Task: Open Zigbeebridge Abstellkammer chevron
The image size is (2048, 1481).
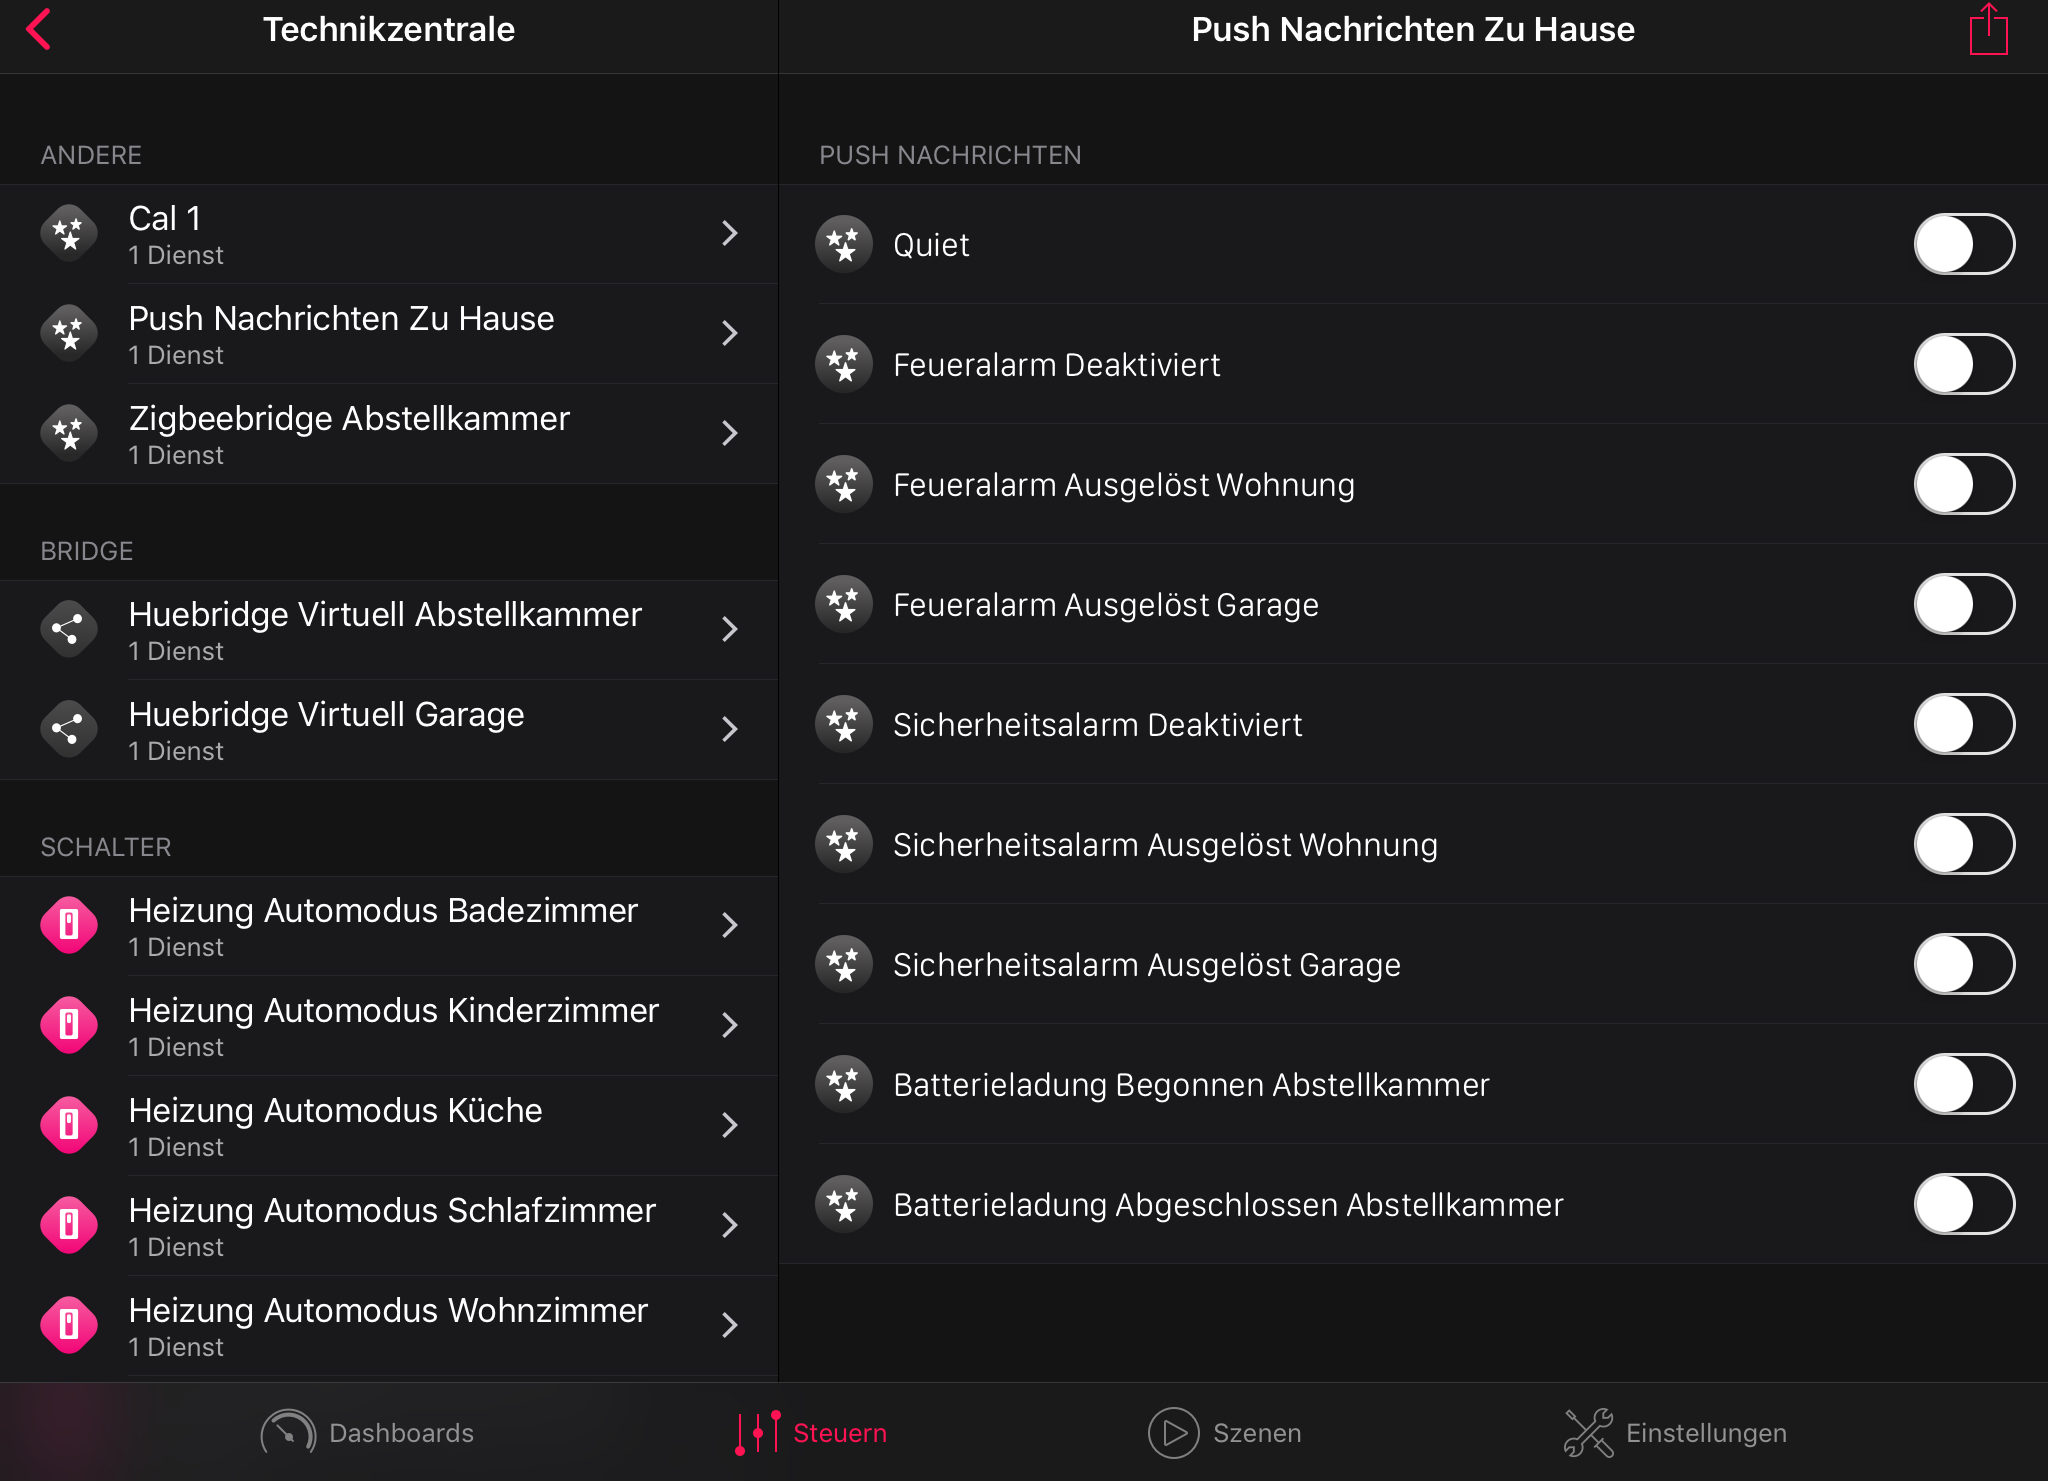Action: coord(730,434)
